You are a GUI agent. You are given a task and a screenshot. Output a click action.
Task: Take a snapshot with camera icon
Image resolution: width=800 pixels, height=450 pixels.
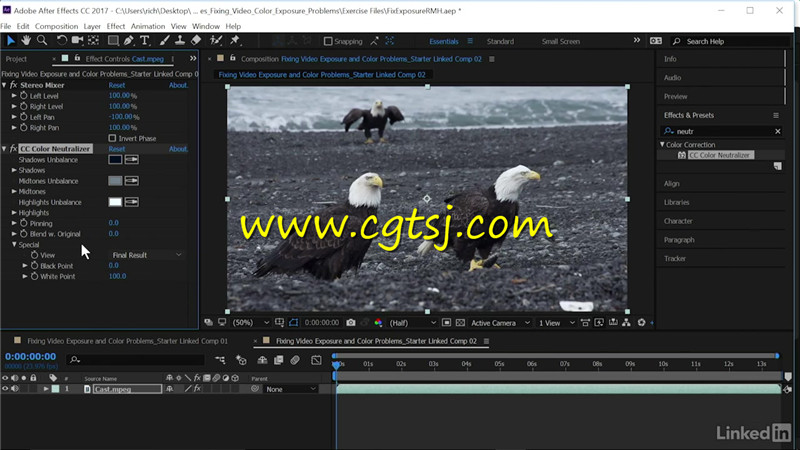(x=351, y=322)
